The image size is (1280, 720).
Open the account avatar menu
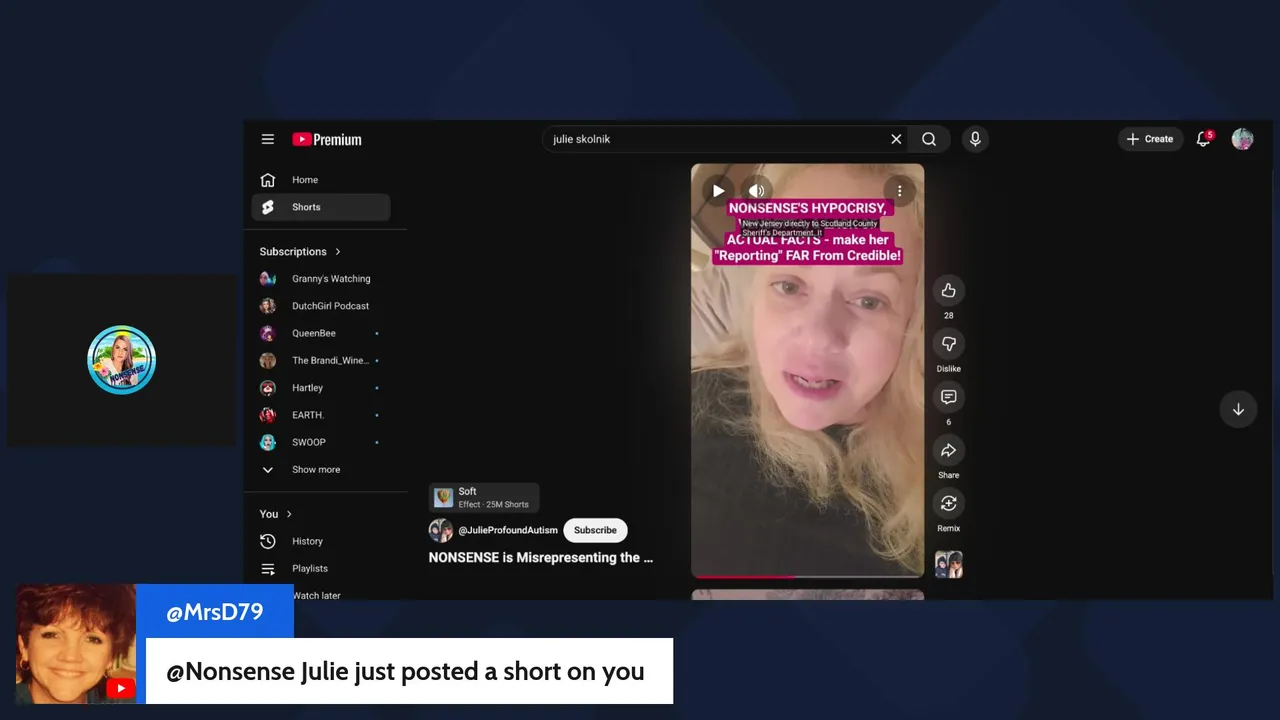coord(1242,139)
